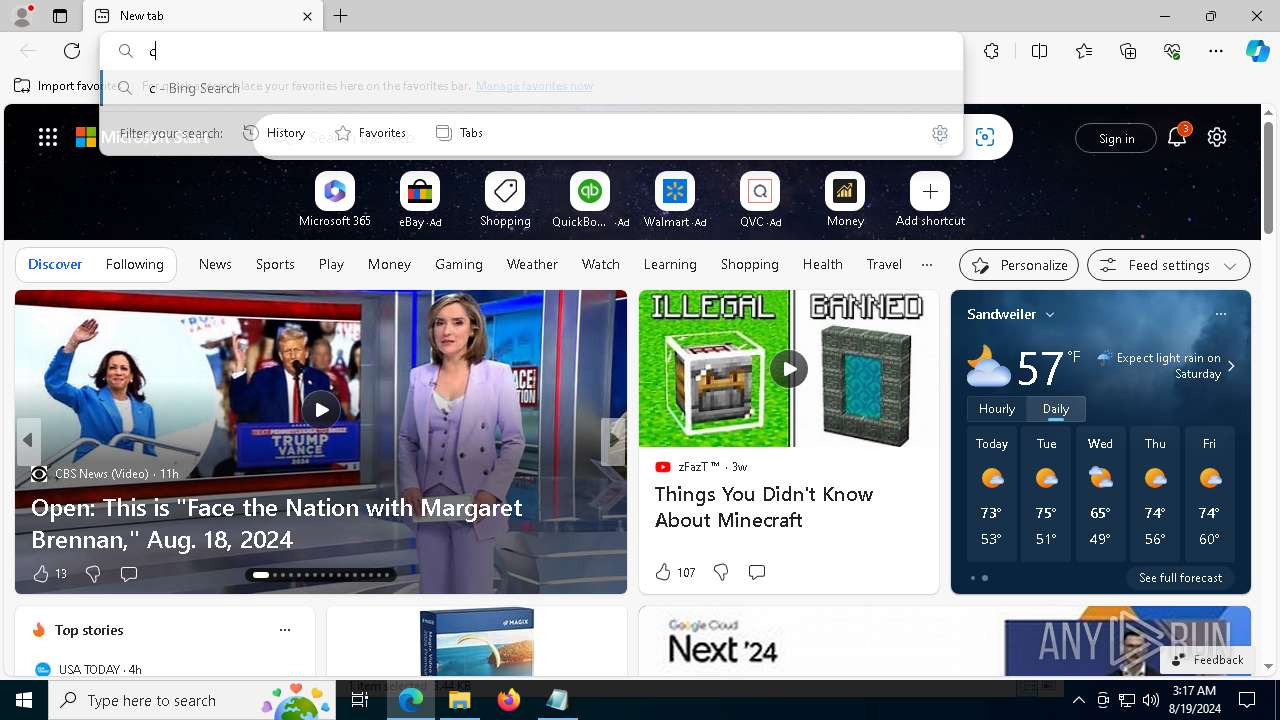Open the QuickBooks shortcut tile
The width and height of the screenshot is (1280, 720).
(590, 199)
